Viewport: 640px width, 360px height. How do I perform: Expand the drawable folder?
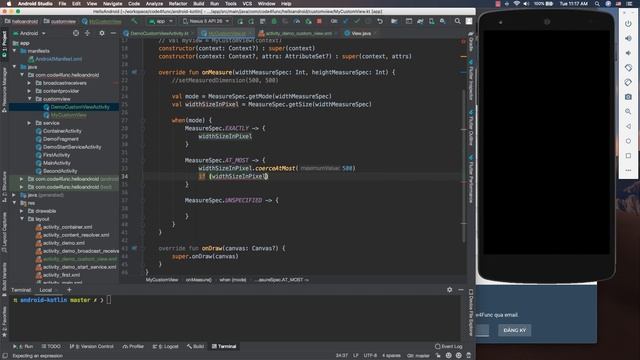coord(22,211)
